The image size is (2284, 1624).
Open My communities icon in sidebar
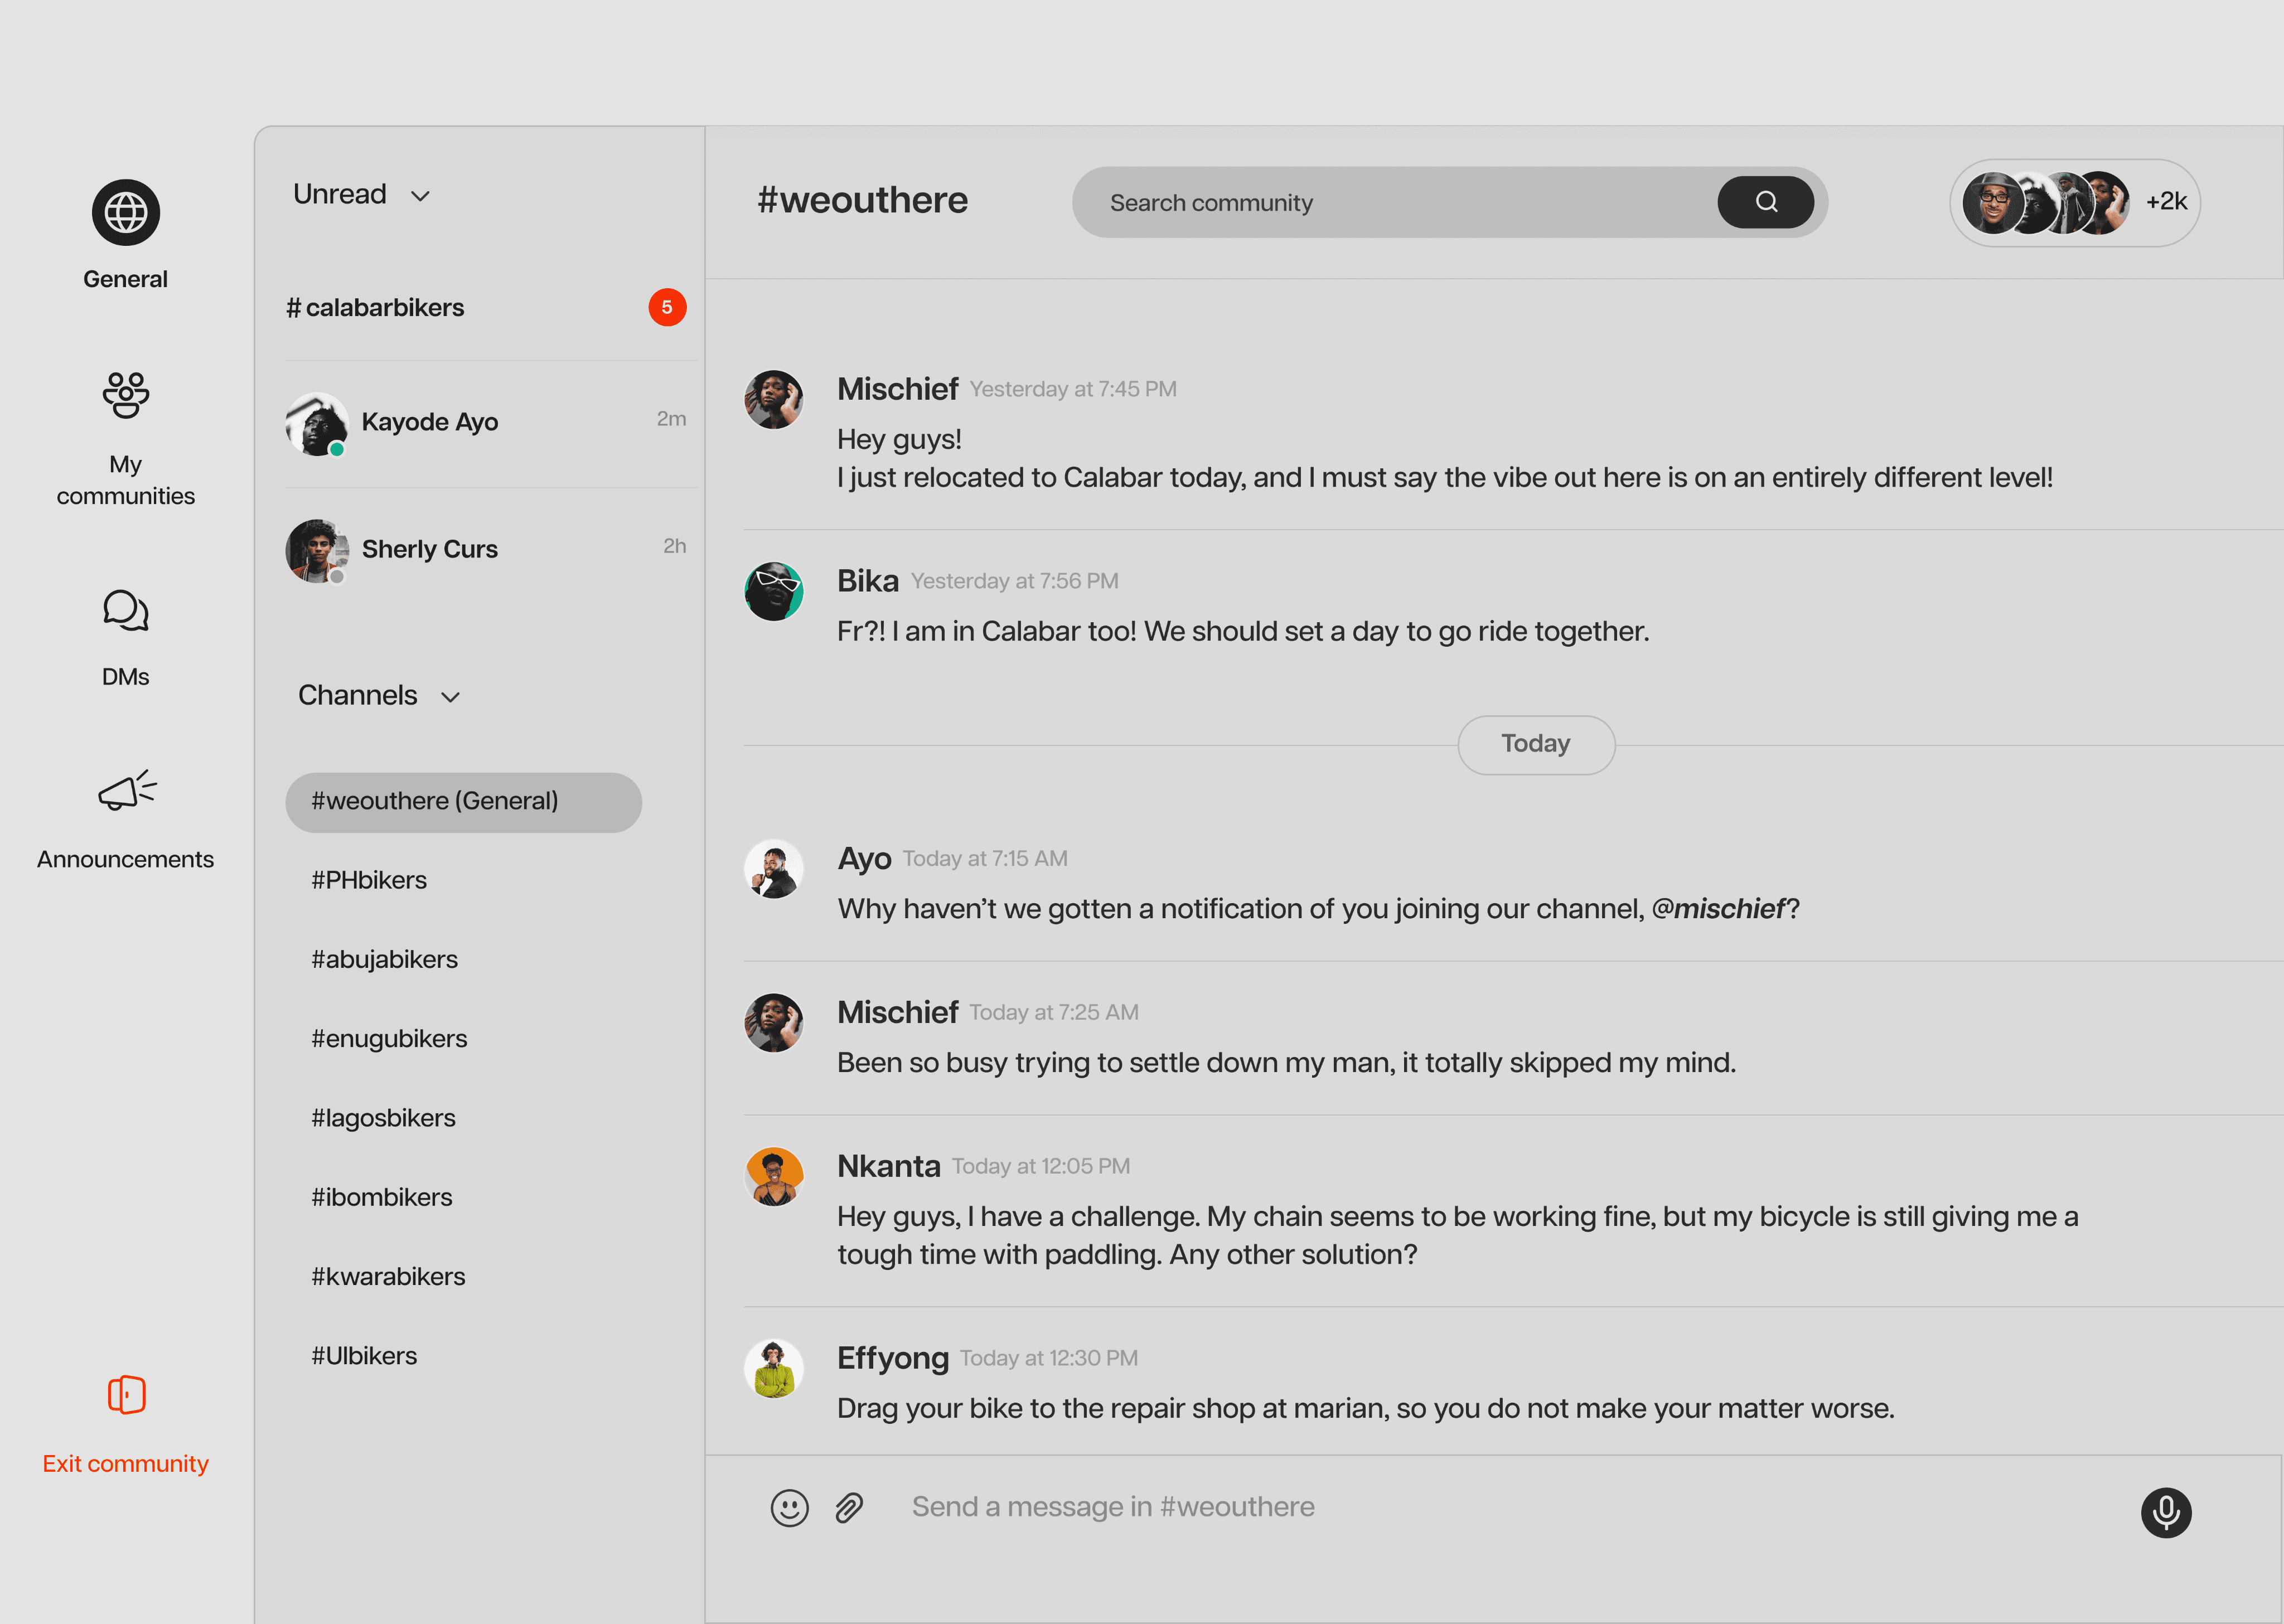coord(126,395)
